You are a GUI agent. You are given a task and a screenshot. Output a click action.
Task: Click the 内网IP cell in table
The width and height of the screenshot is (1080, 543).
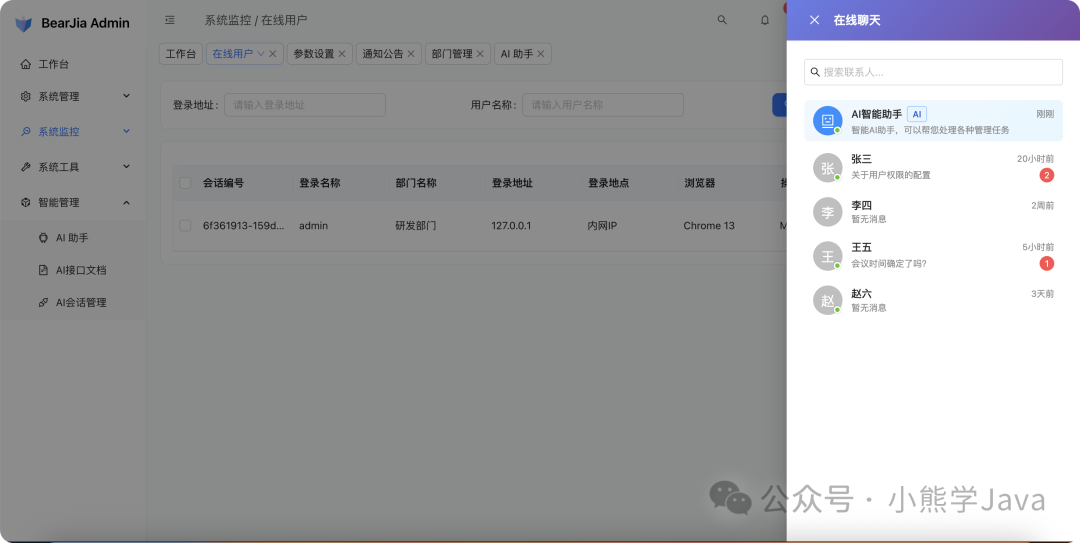(x=602, y=225)
